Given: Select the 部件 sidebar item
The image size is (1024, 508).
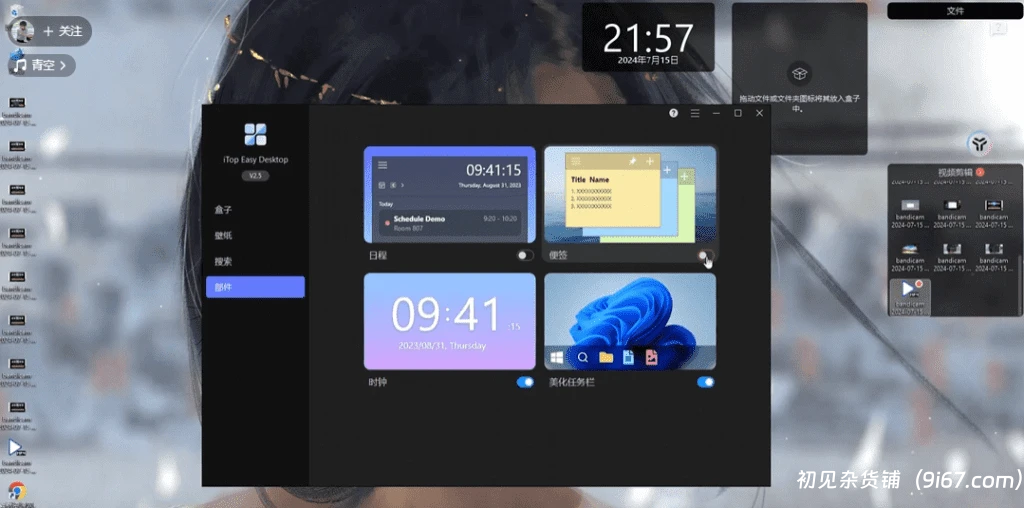Looking at the screenshot, I should pos(255,287).
